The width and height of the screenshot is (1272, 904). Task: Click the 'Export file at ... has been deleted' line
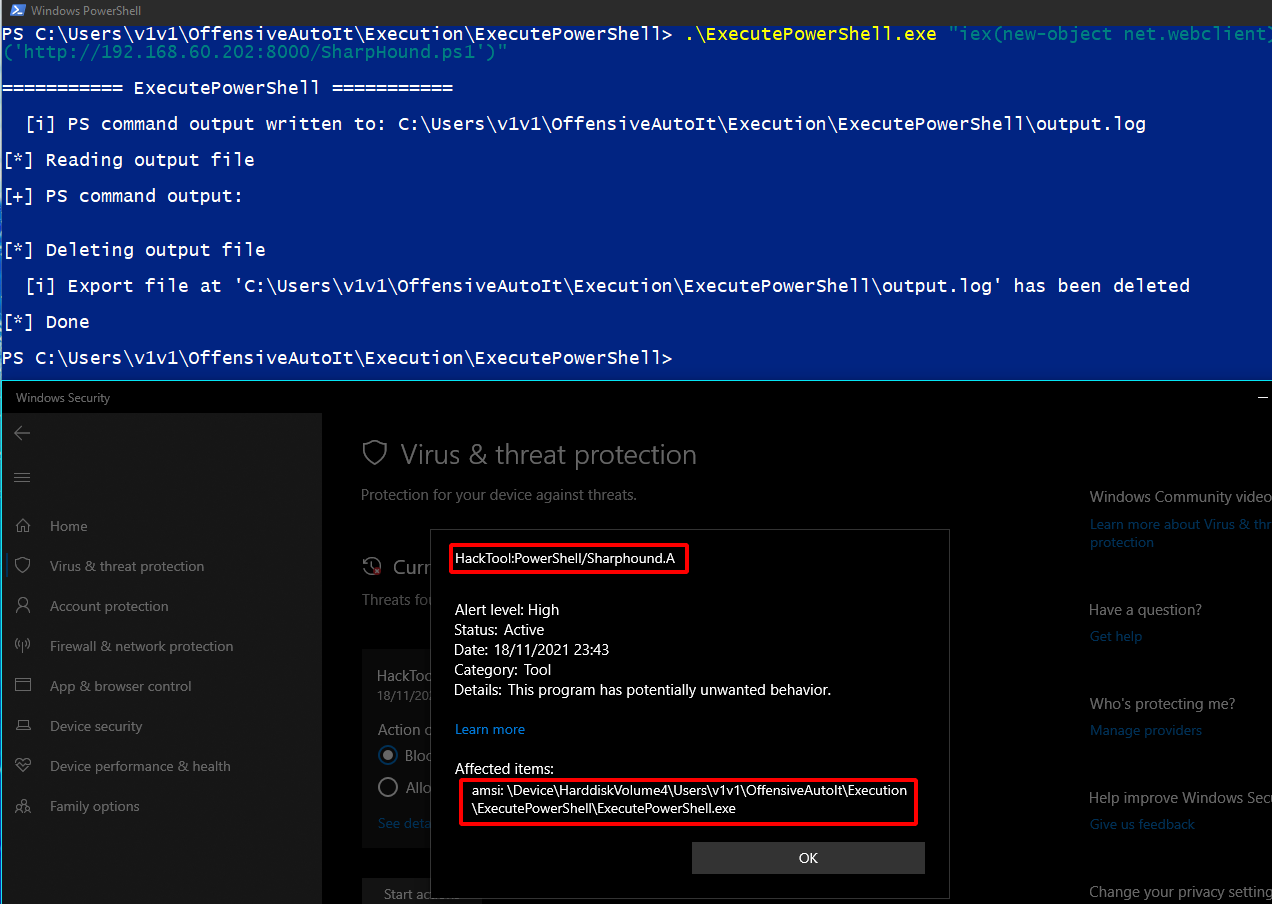pyautogui.click(x=608, y=286)
